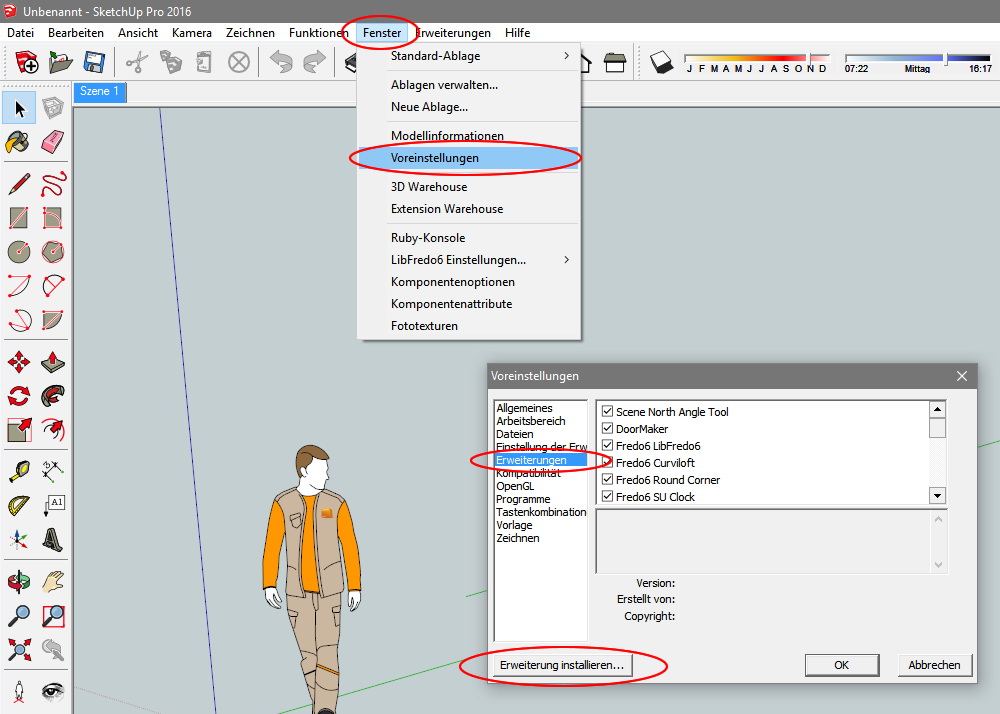Select the Tape Measure tool
This screenshot has width=1000, height=714.
(x=19, y=471)
